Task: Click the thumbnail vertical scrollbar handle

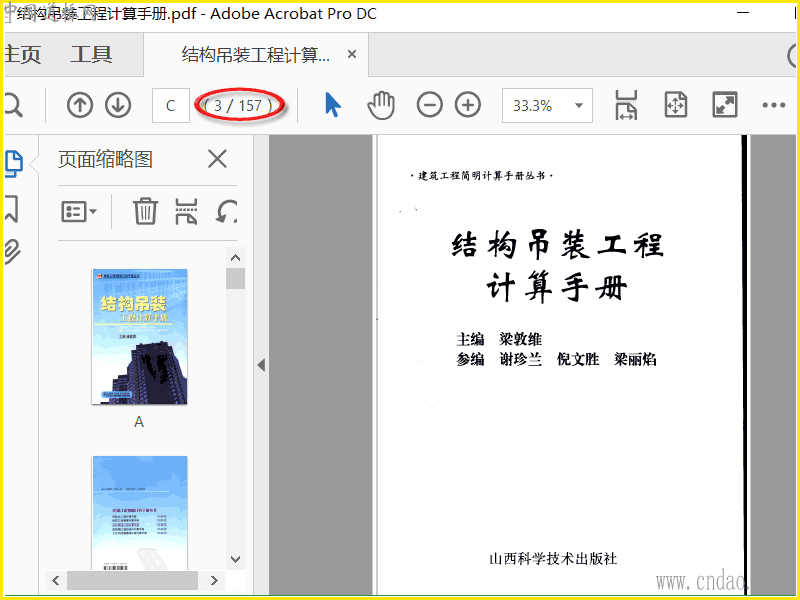Action: (235, 279)
